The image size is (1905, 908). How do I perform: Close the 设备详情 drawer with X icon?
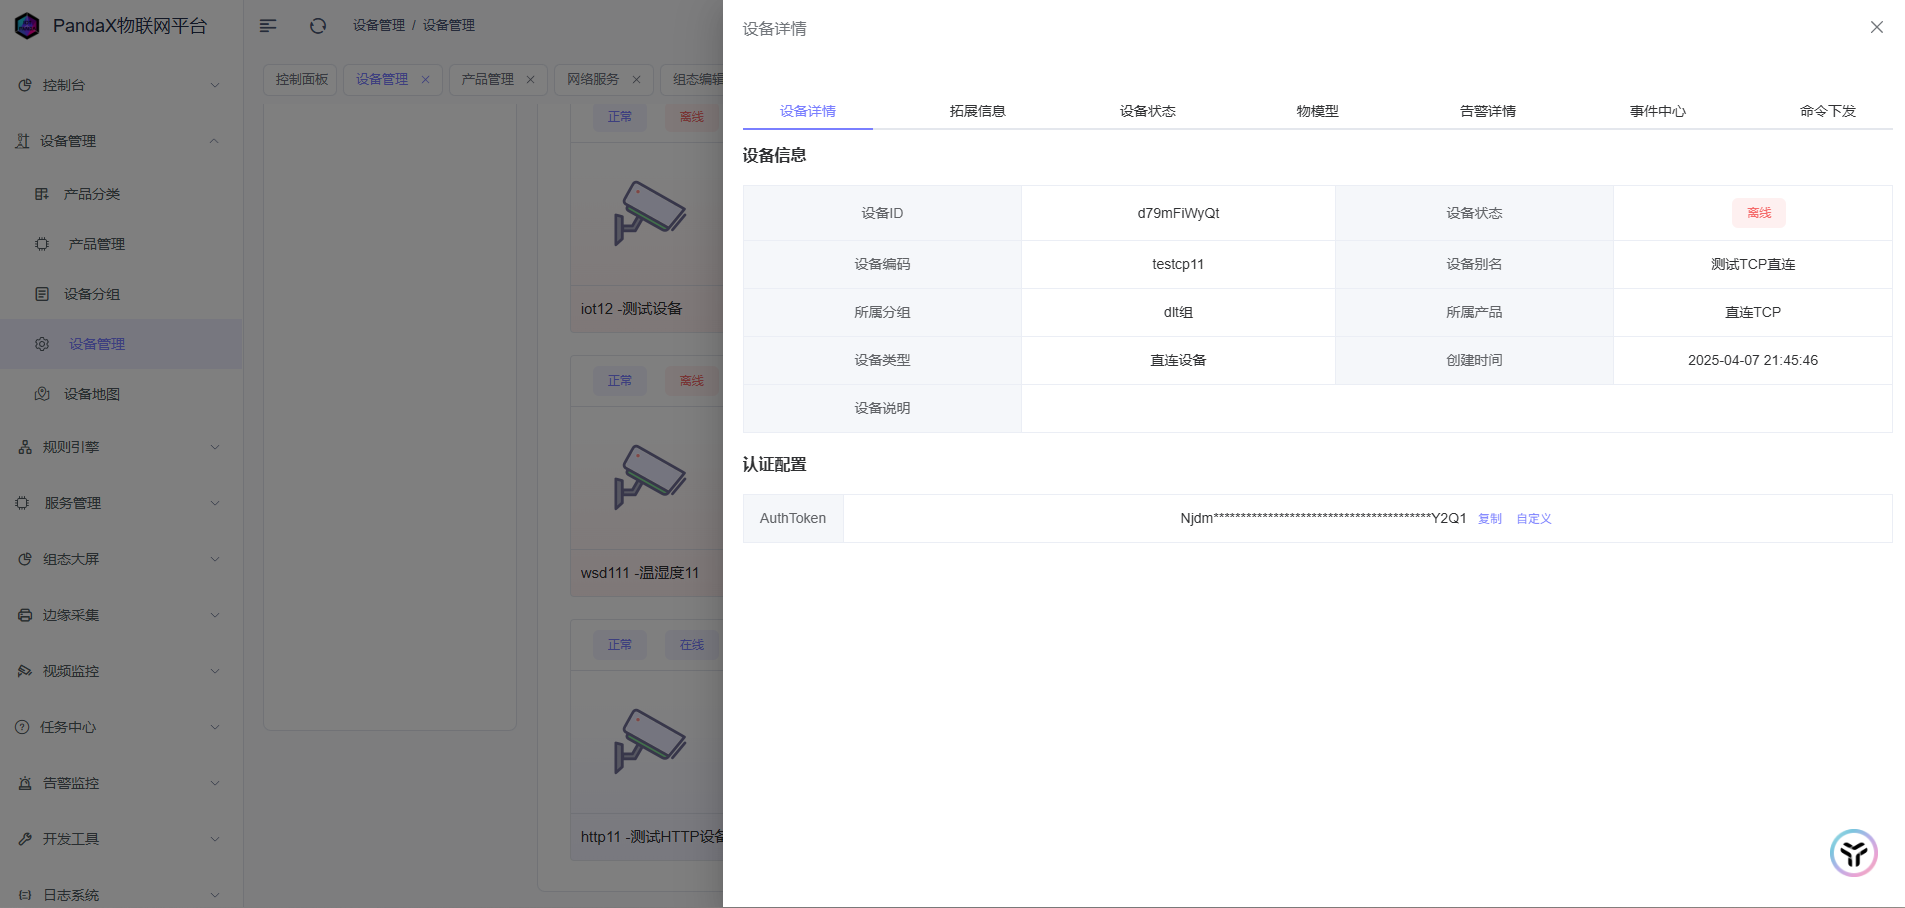coord(1876,28)
